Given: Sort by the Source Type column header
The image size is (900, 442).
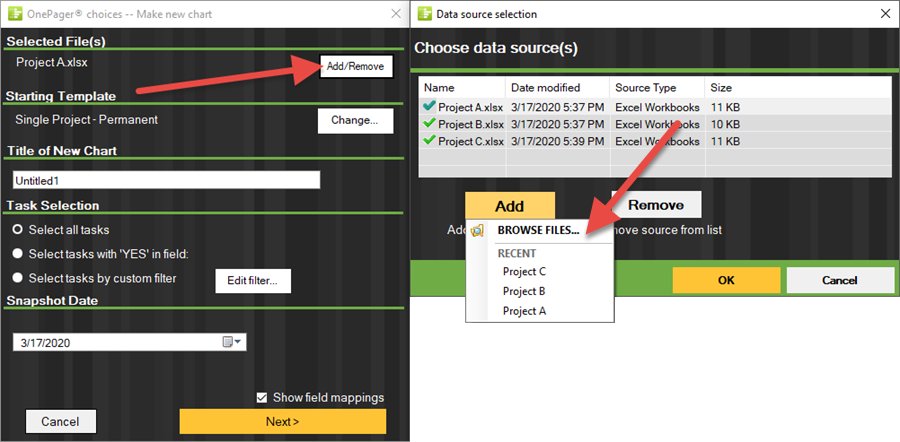Looking at the screenshot, I should pos(657,88).
